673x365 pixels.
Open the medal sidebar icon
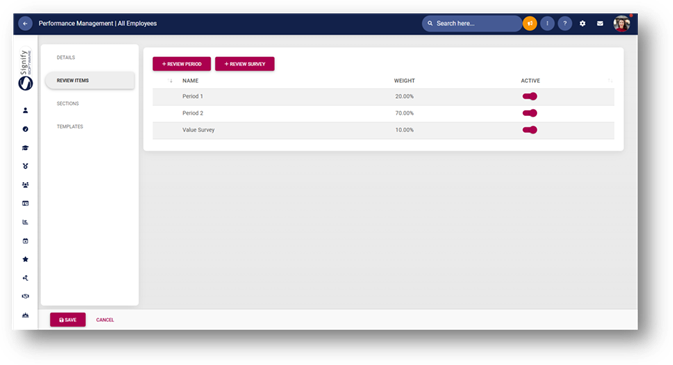tap(25, 166)
